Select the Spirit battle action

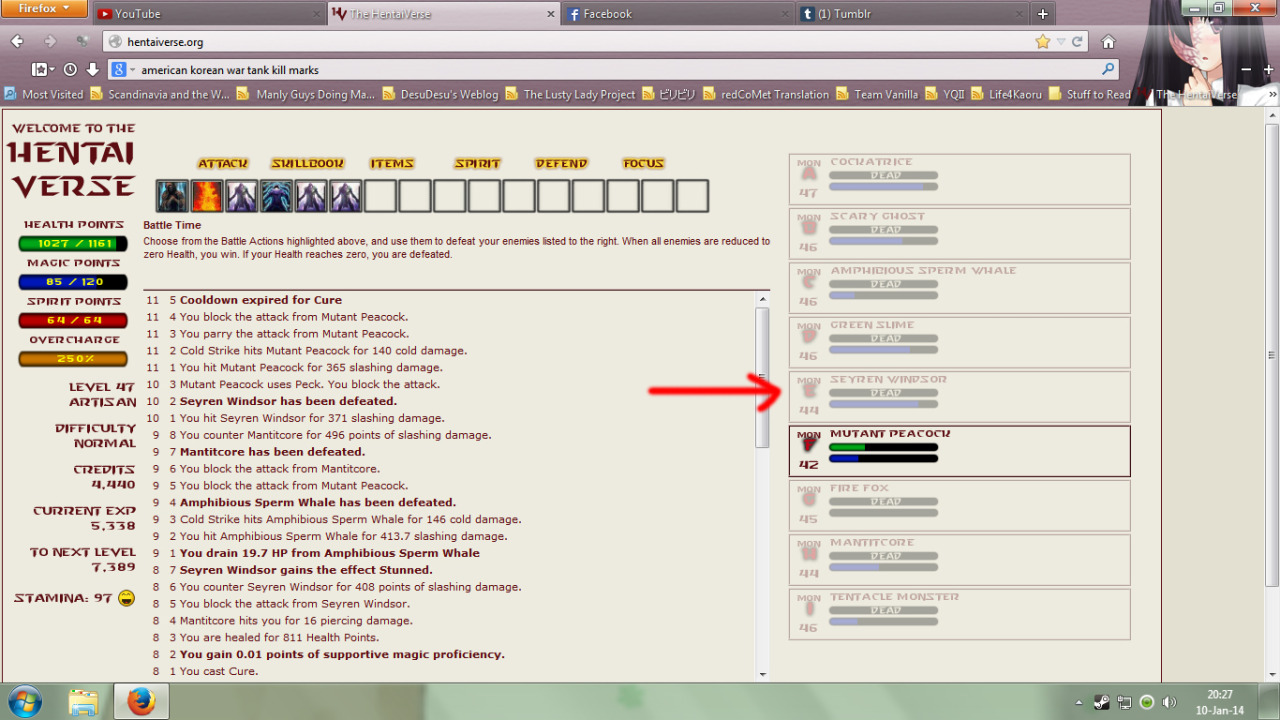tap(477, 164)
